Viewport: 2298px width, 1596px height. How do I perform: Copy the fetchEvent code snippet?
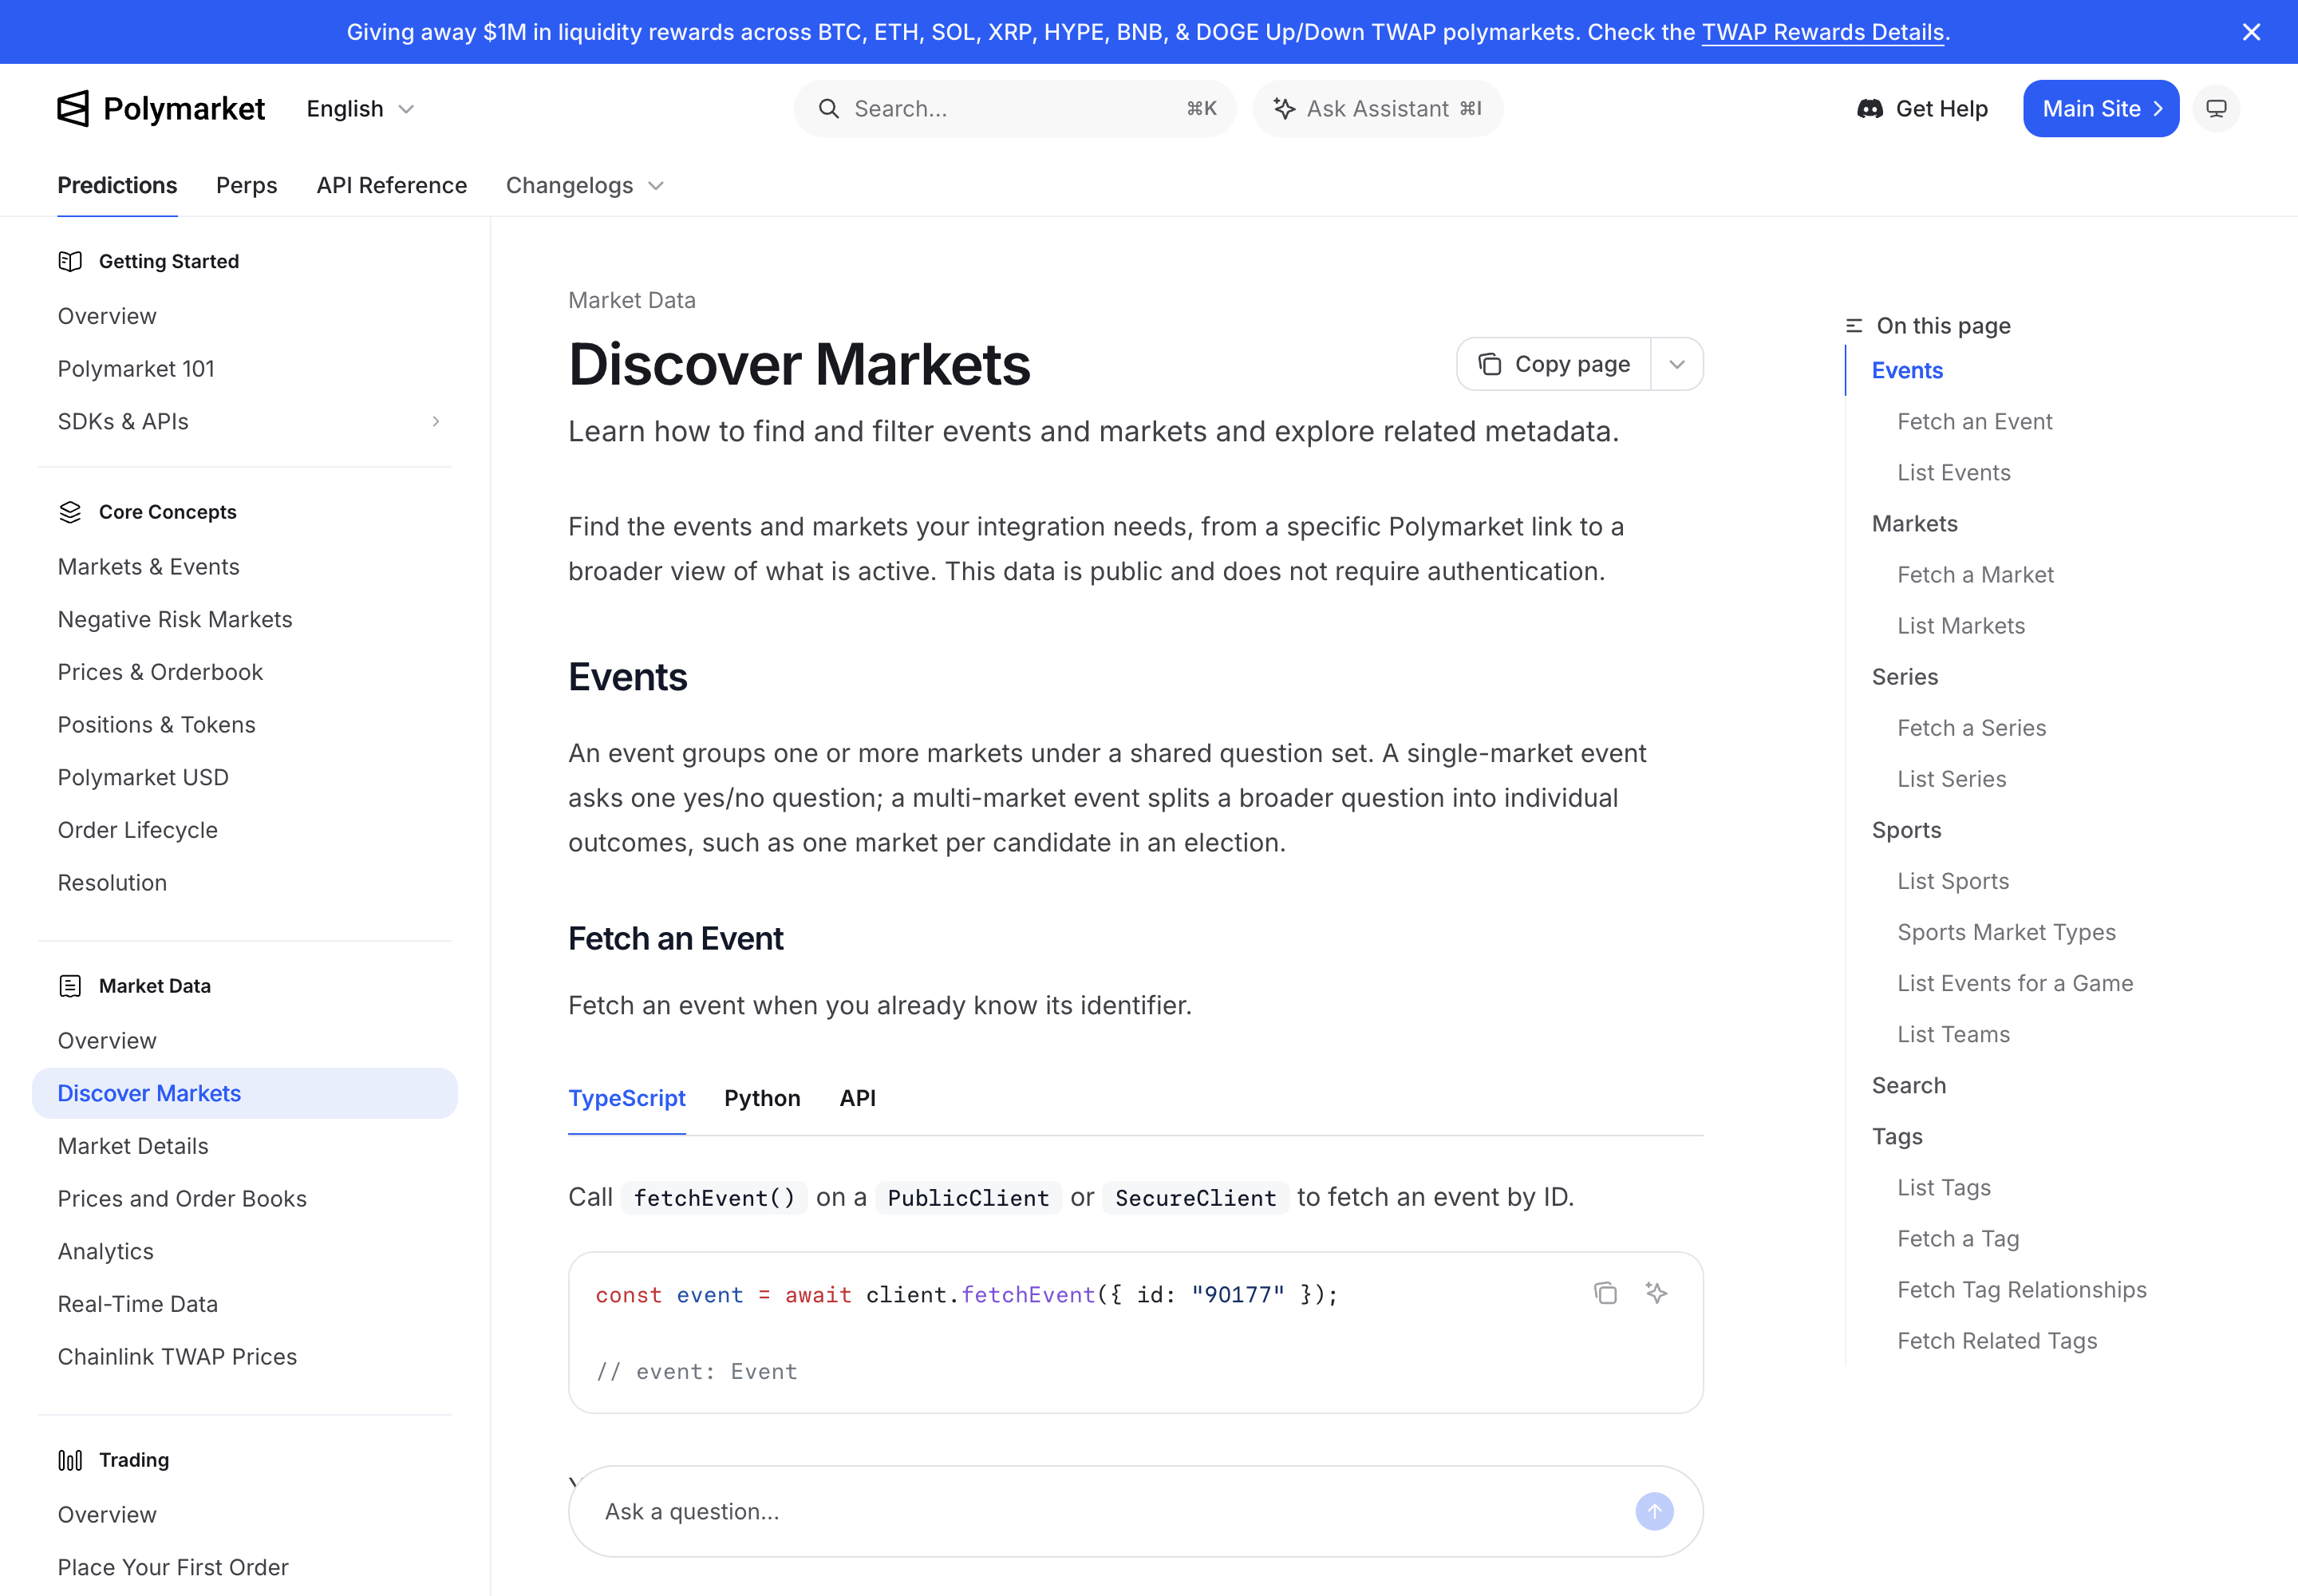click(x=1605, y=1293)
